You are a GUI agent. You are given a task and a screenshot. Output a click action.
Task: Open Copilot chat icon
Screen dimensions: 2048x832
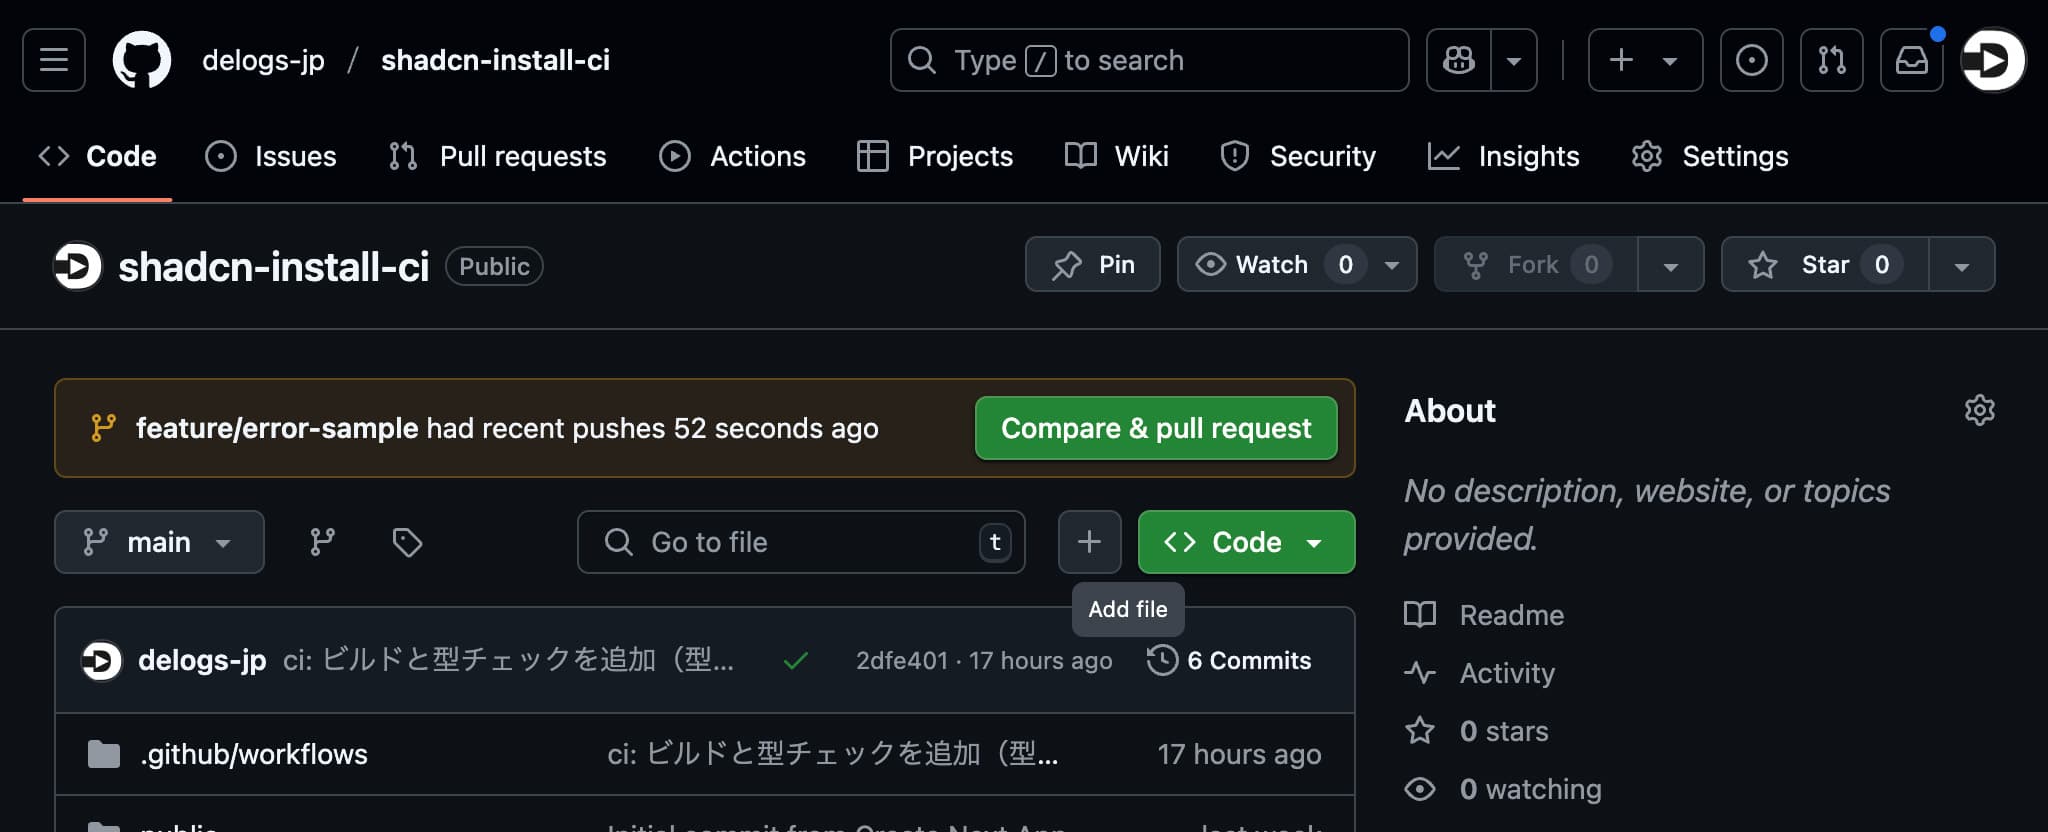point(1459,60)
